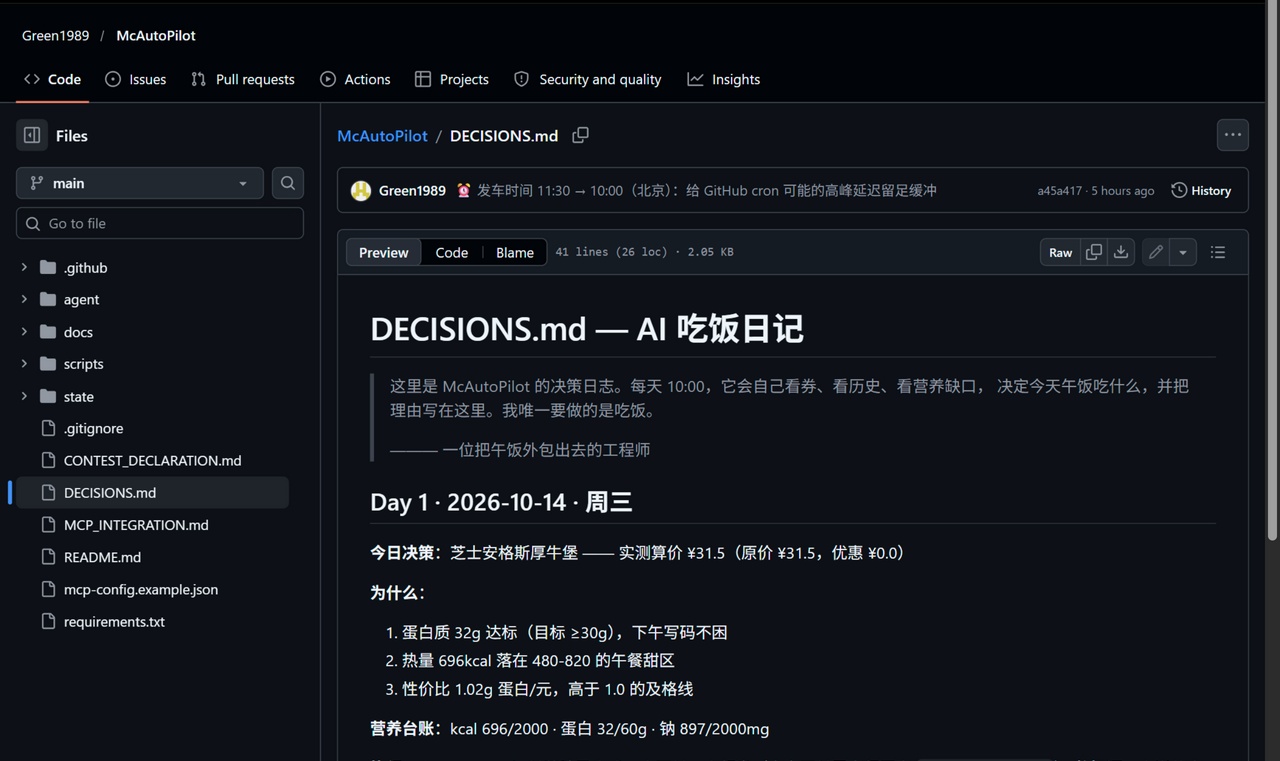Open the outline list icon
The width and height of the screenshot is (1280, 761).
[1218, 252]
